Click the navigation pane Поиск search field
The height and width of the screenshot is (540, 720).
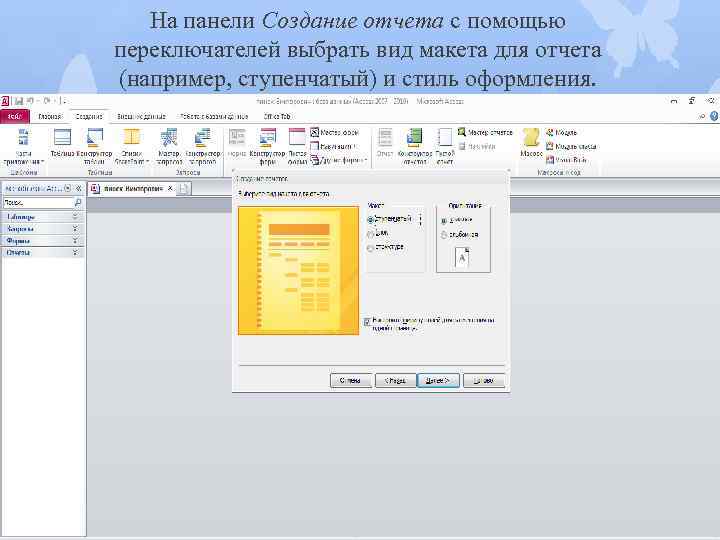click(38, 202)
